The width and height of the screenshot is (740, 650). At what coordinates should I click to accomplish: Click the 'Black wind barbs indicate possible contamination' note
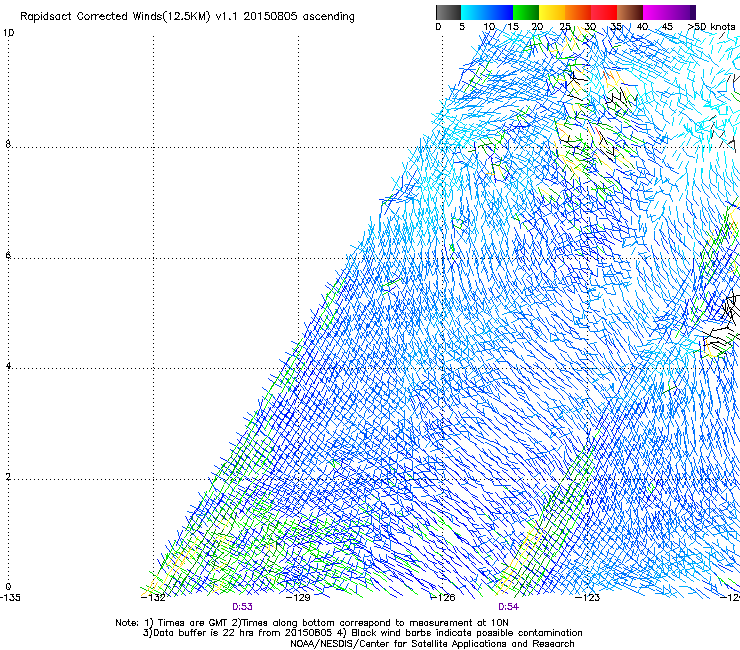tap(467, 633)
